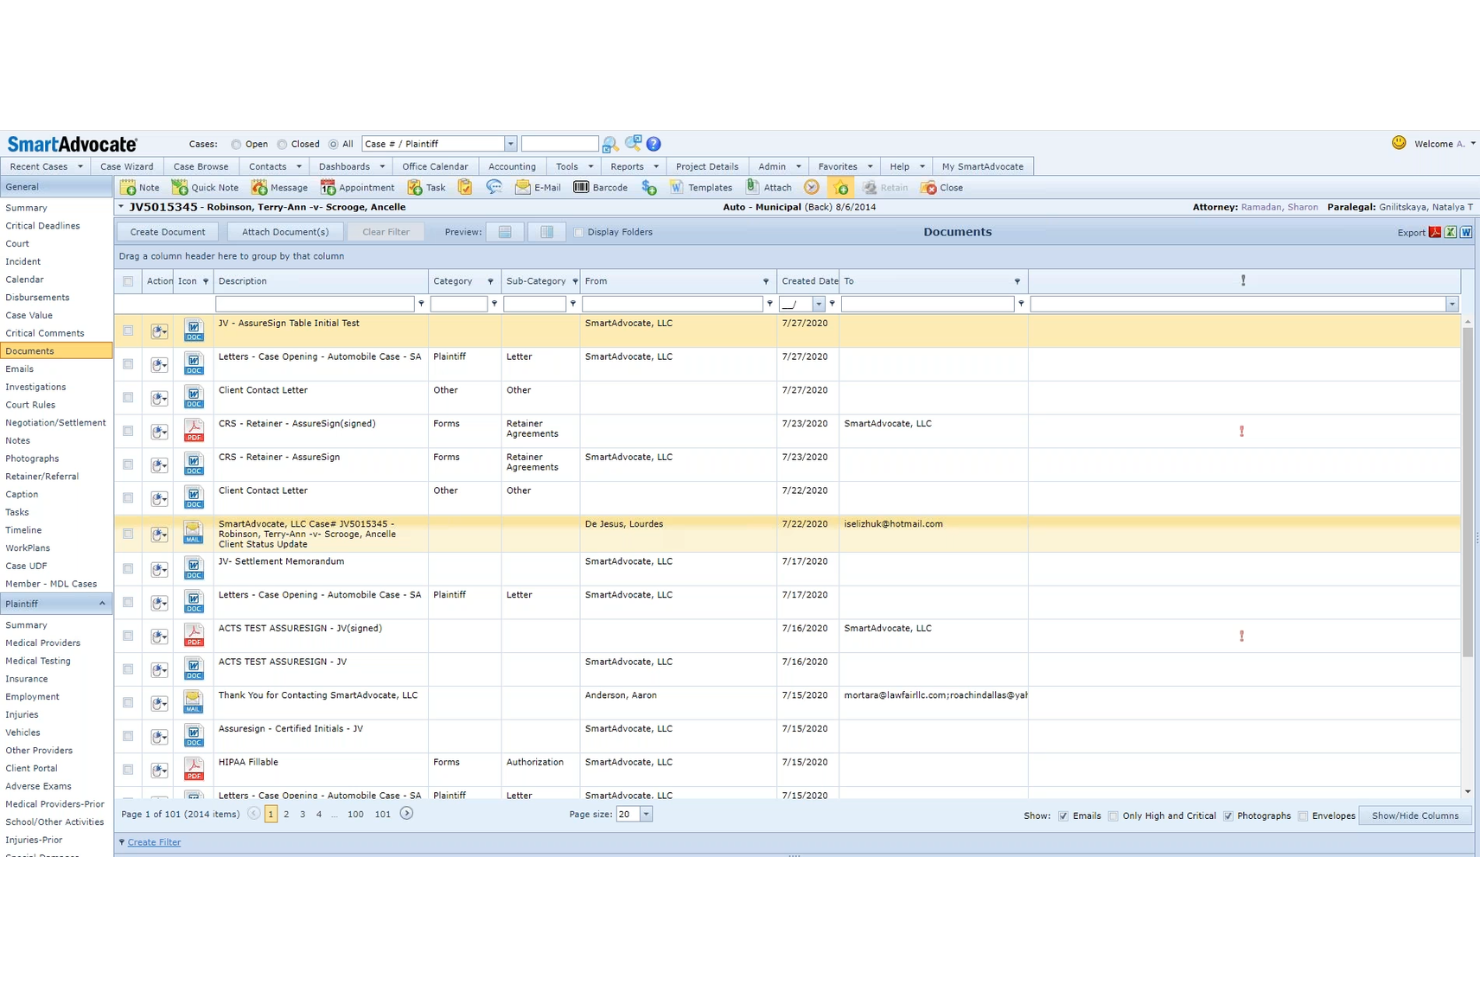Open action menu for HIPAA Fillable row
Image resolution: width=1480 pixels, height=987 pixels.
tap(160, 770)
